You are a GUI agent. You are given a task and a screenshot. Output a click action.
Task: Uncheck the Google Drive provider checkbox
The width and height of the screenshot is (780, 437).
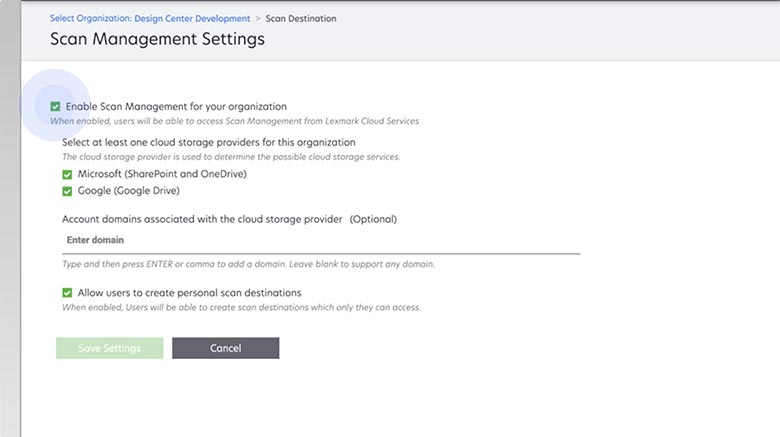(68, 190)
